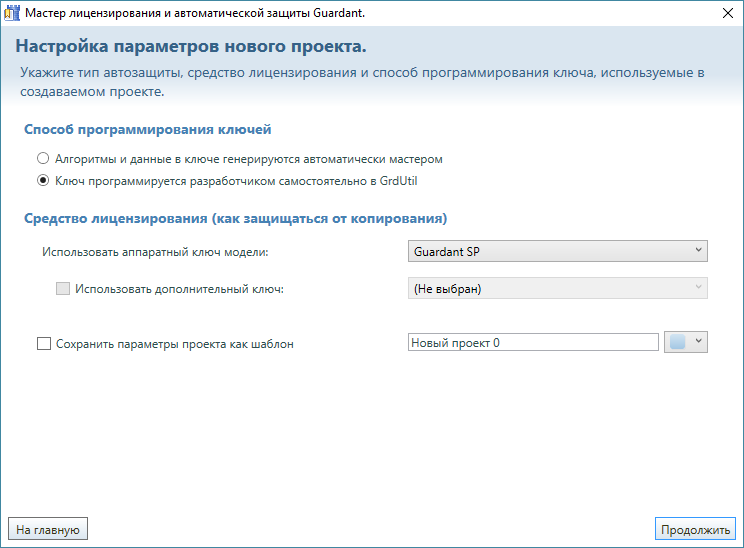The height and width of the screenshot is (548, 744).
Task: Open the Guardant SP key model dropdown
Action: tap(558, 252)
